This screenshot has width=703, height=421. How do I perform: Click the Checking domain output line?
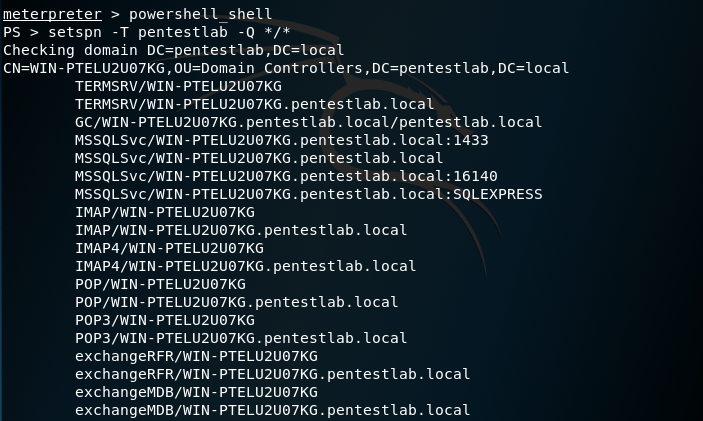click(173, 50)
